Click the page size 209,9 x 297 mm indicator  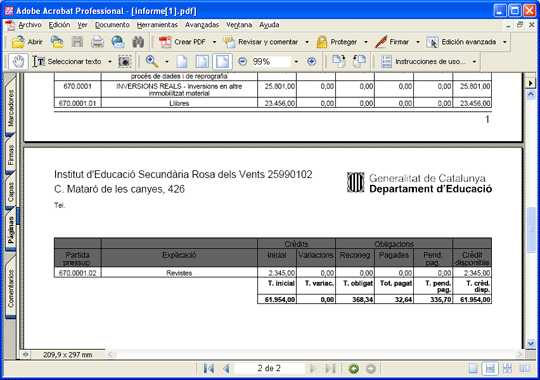click(68, 355)
